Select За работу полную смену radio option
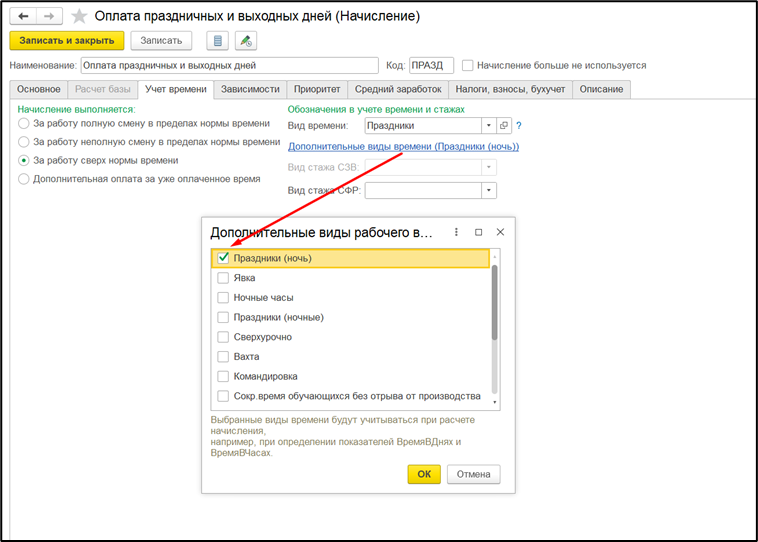This screenshot has width=758, height=542. tap(24, 124)
